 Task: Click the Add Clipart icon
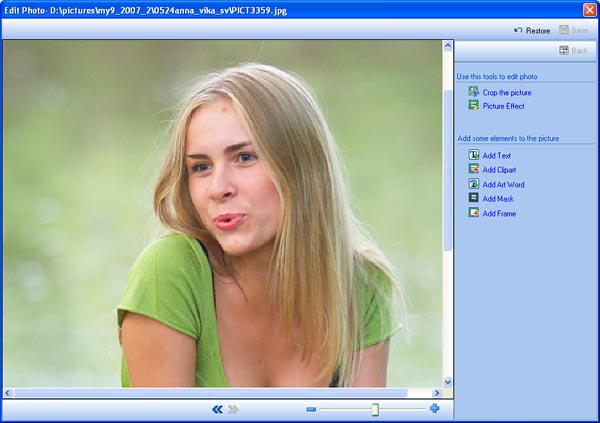[474, 169]
